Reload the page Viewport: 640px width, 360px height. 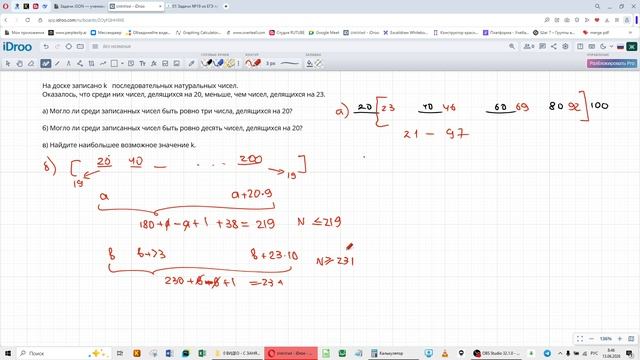tap(27, 20)
